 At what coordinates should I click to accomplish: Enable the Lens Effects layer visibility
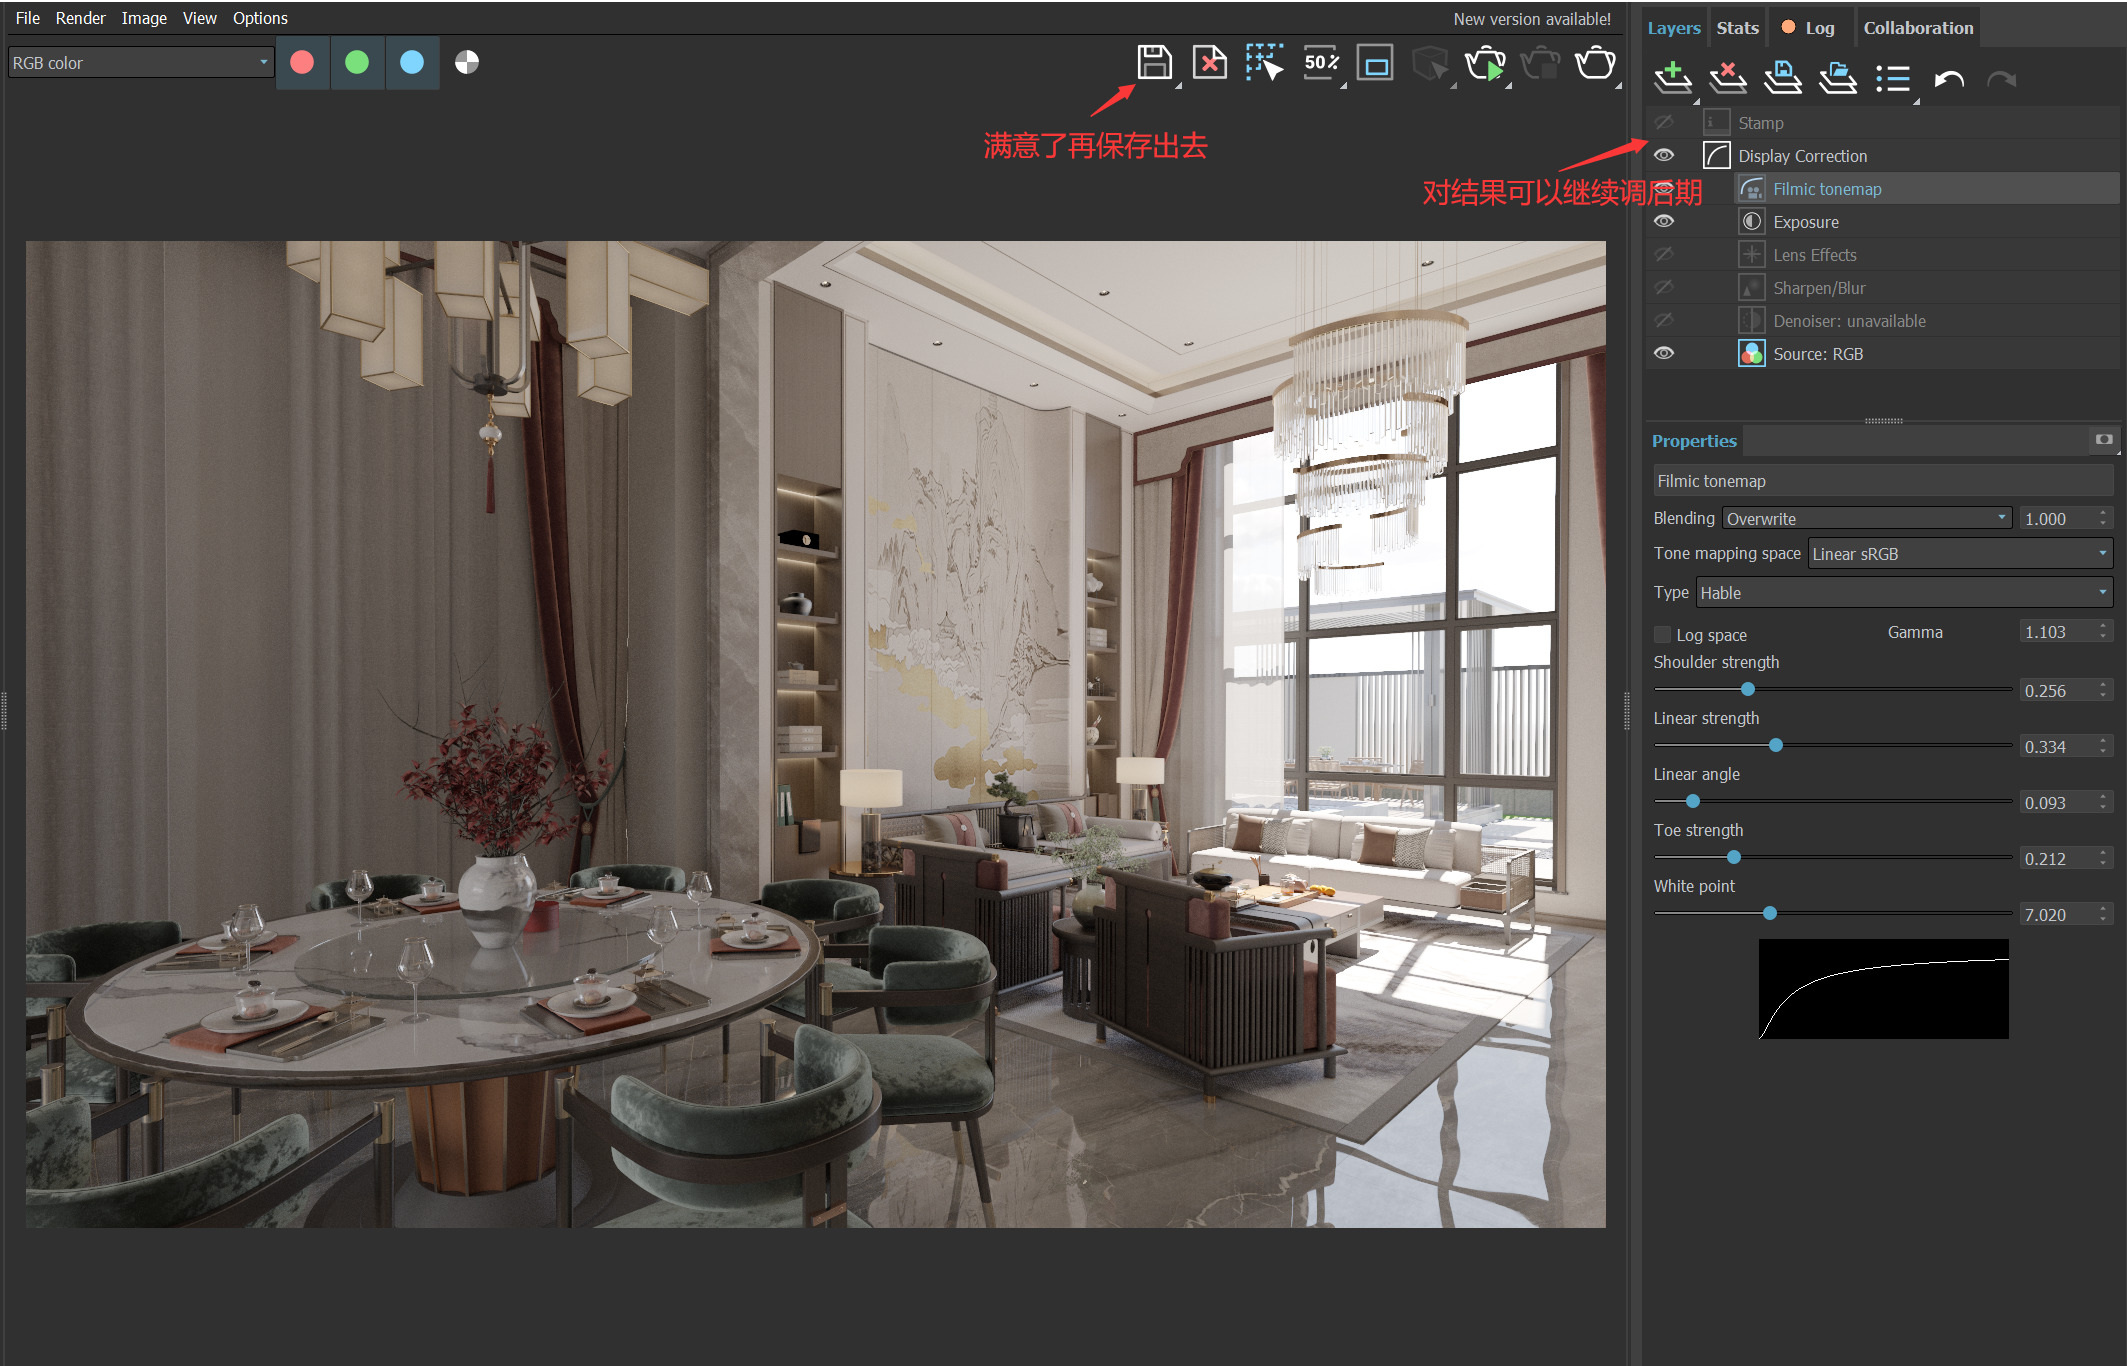click(x=1664, y=254)
